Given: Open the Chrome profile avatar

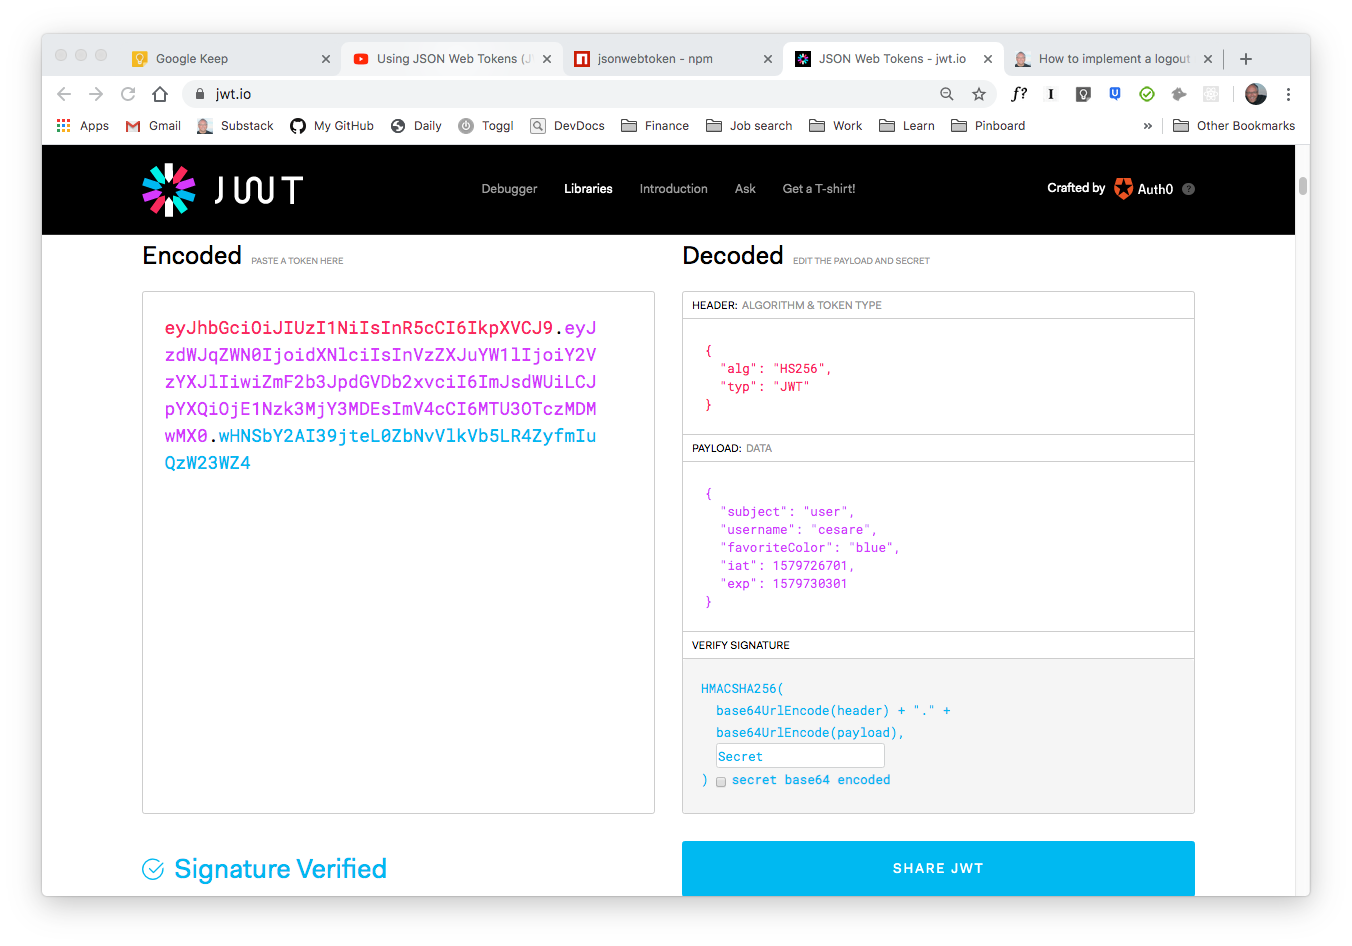Looking at the screenshot, I should (x=1256, y=94).
